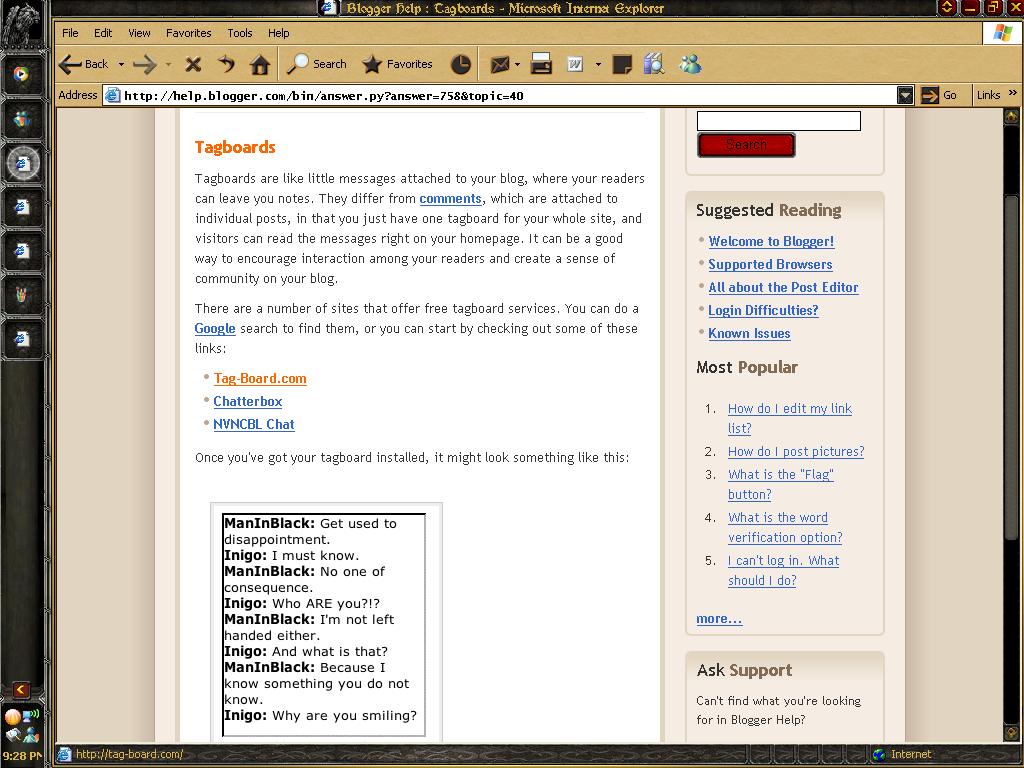Open the File menu

(70, 33)
